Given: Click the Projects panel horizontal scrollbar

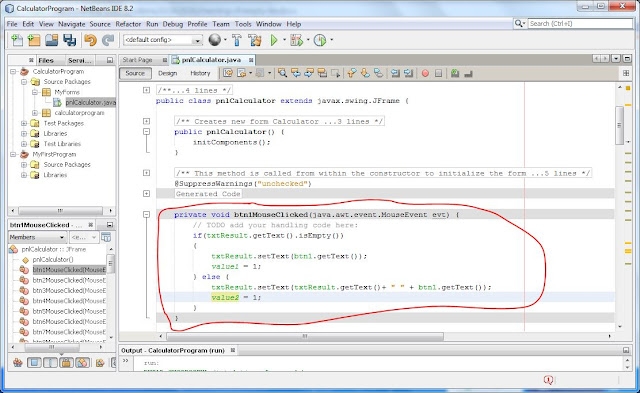Looking at the screenshot, I should click(60, 211).
